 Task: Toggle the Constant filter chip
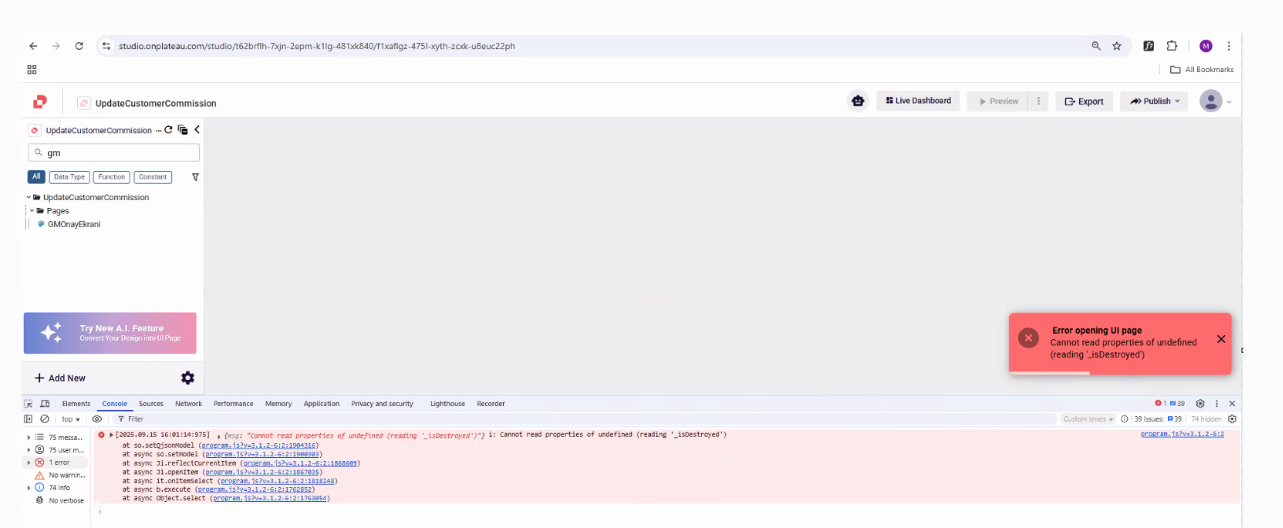pyautogui.click(x=153, y=177)
